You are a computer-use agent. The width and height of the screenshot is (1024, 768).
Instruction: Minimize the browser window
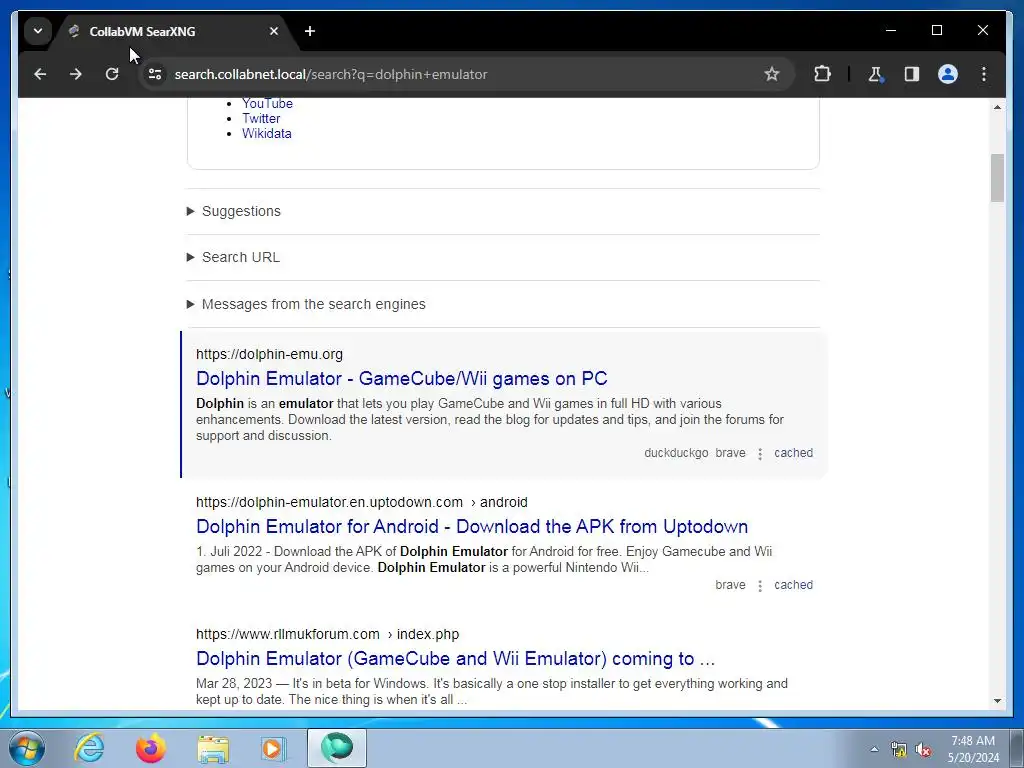pyautogui.click(x=891, y=30)
